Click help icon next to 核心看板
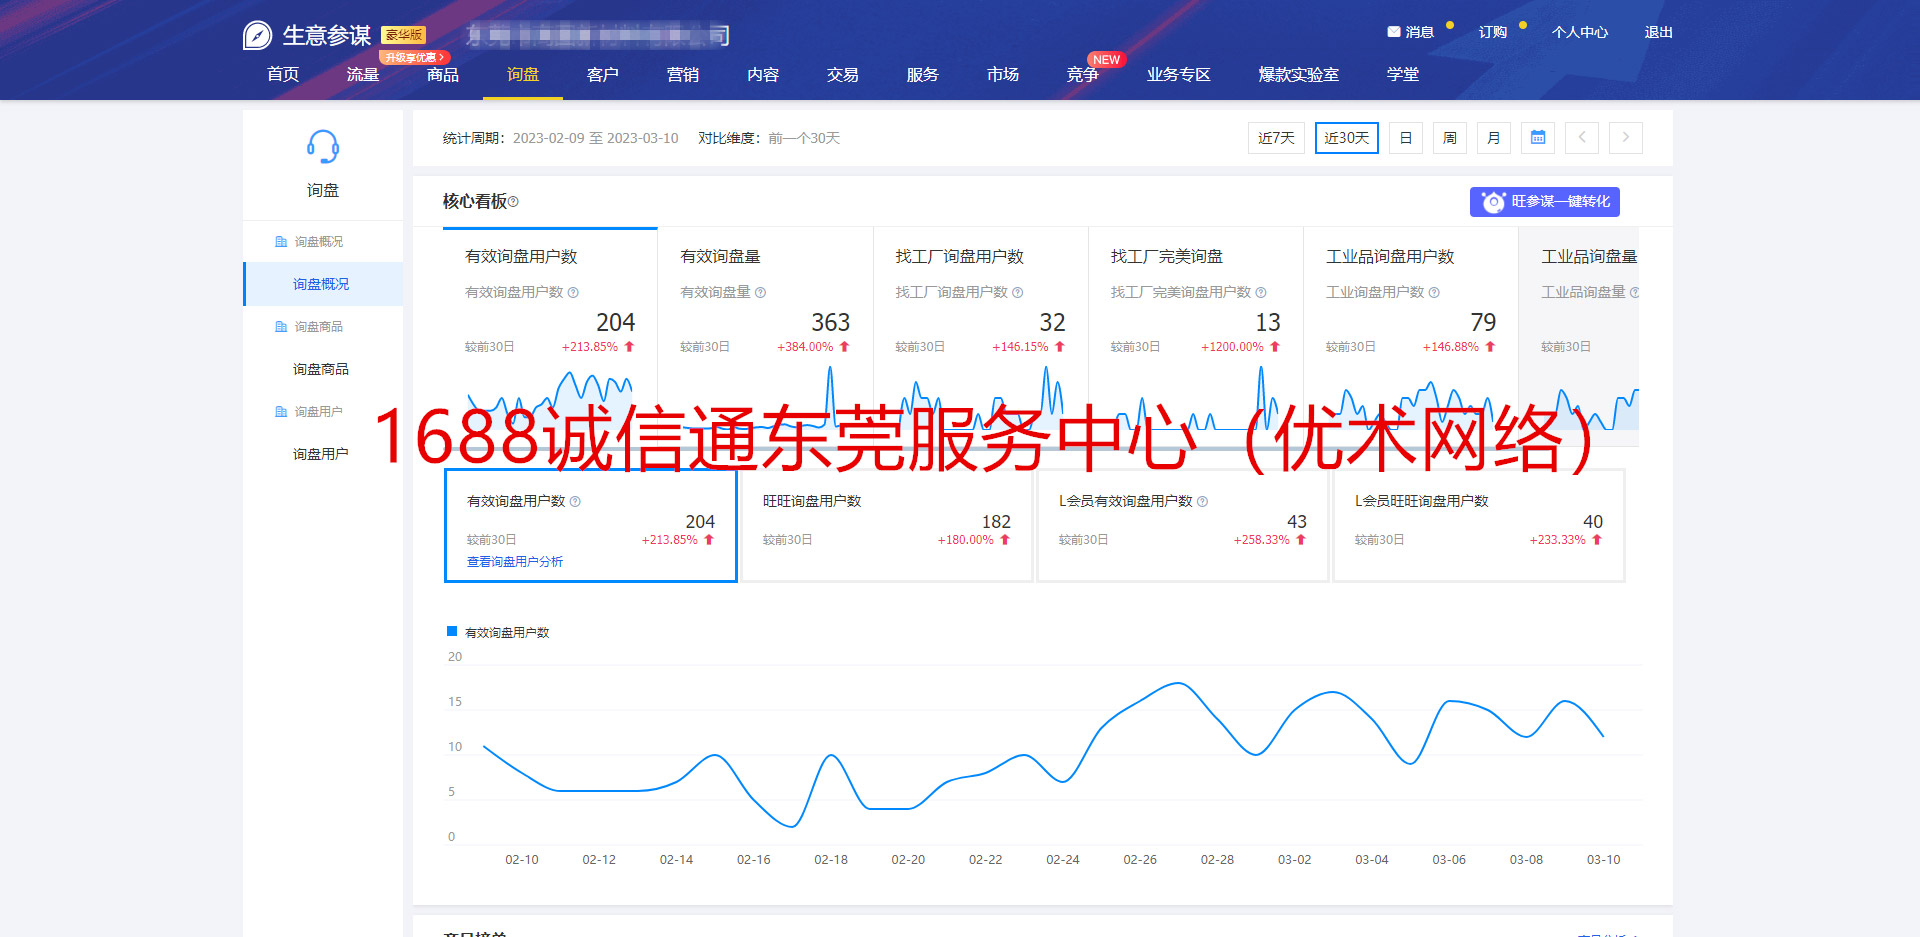The height and width of the screenshot is (937, 1920). (513, 202)
